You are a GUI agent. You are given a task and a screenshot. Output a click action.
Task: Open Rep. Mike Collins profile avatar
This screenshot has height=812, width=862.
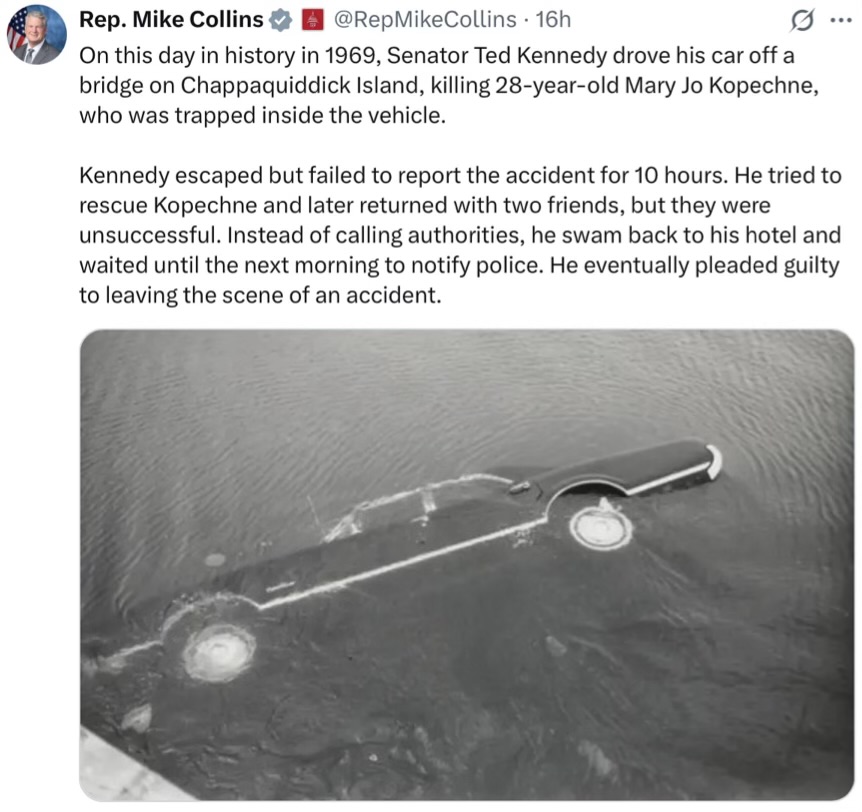pos(36,35)
